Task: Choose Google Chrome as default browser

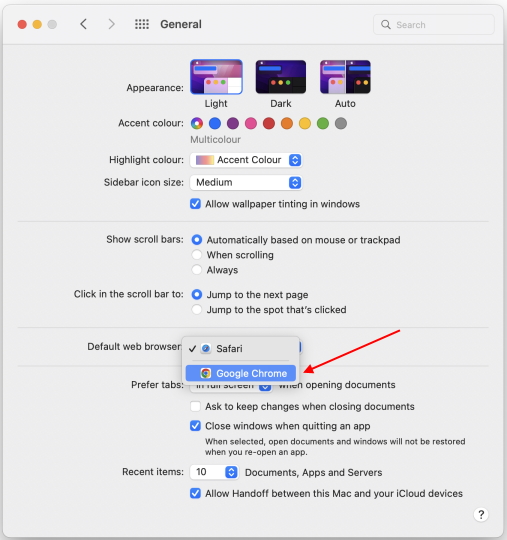Action: click(241, 373)
